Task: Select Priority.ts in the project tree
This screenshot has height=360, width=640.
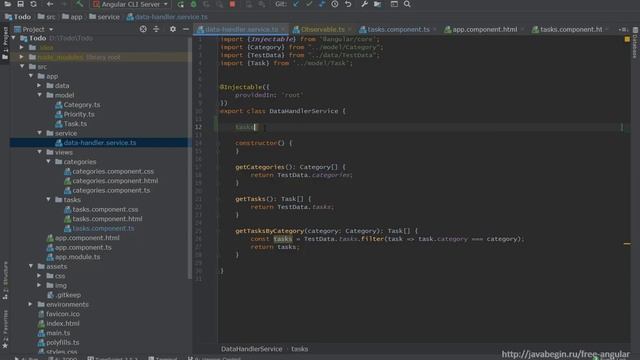Action: [x=75, y=114]
